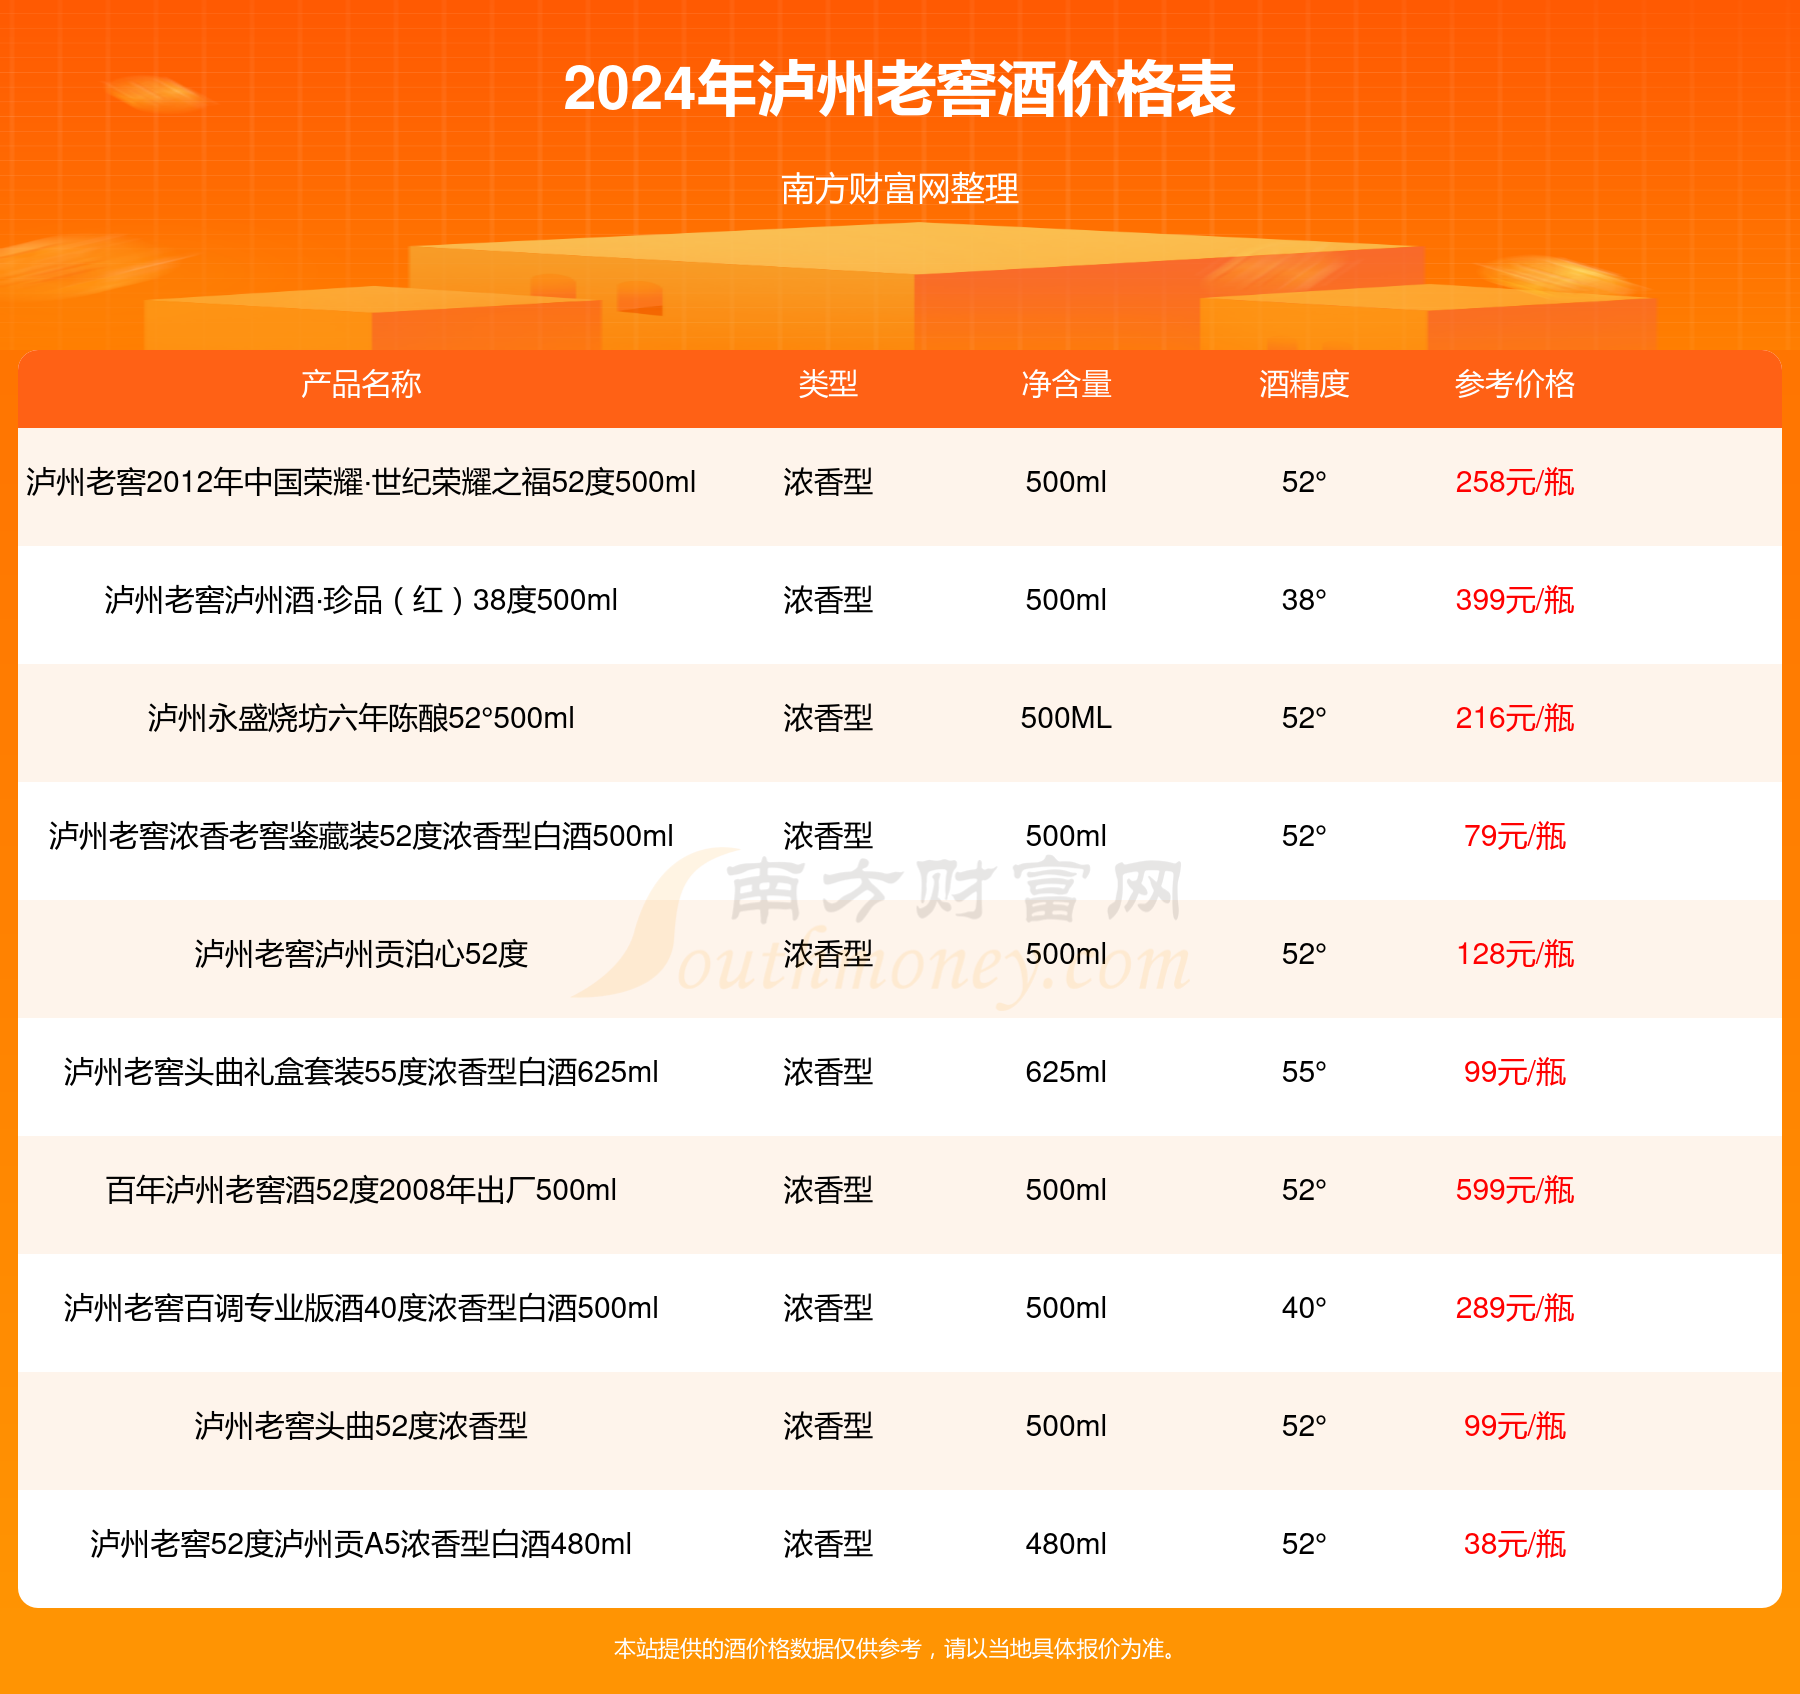This screenshot has width=1800, height=1694.
Task: Click price 38元/瓶
Action: click(1515, 1544)
